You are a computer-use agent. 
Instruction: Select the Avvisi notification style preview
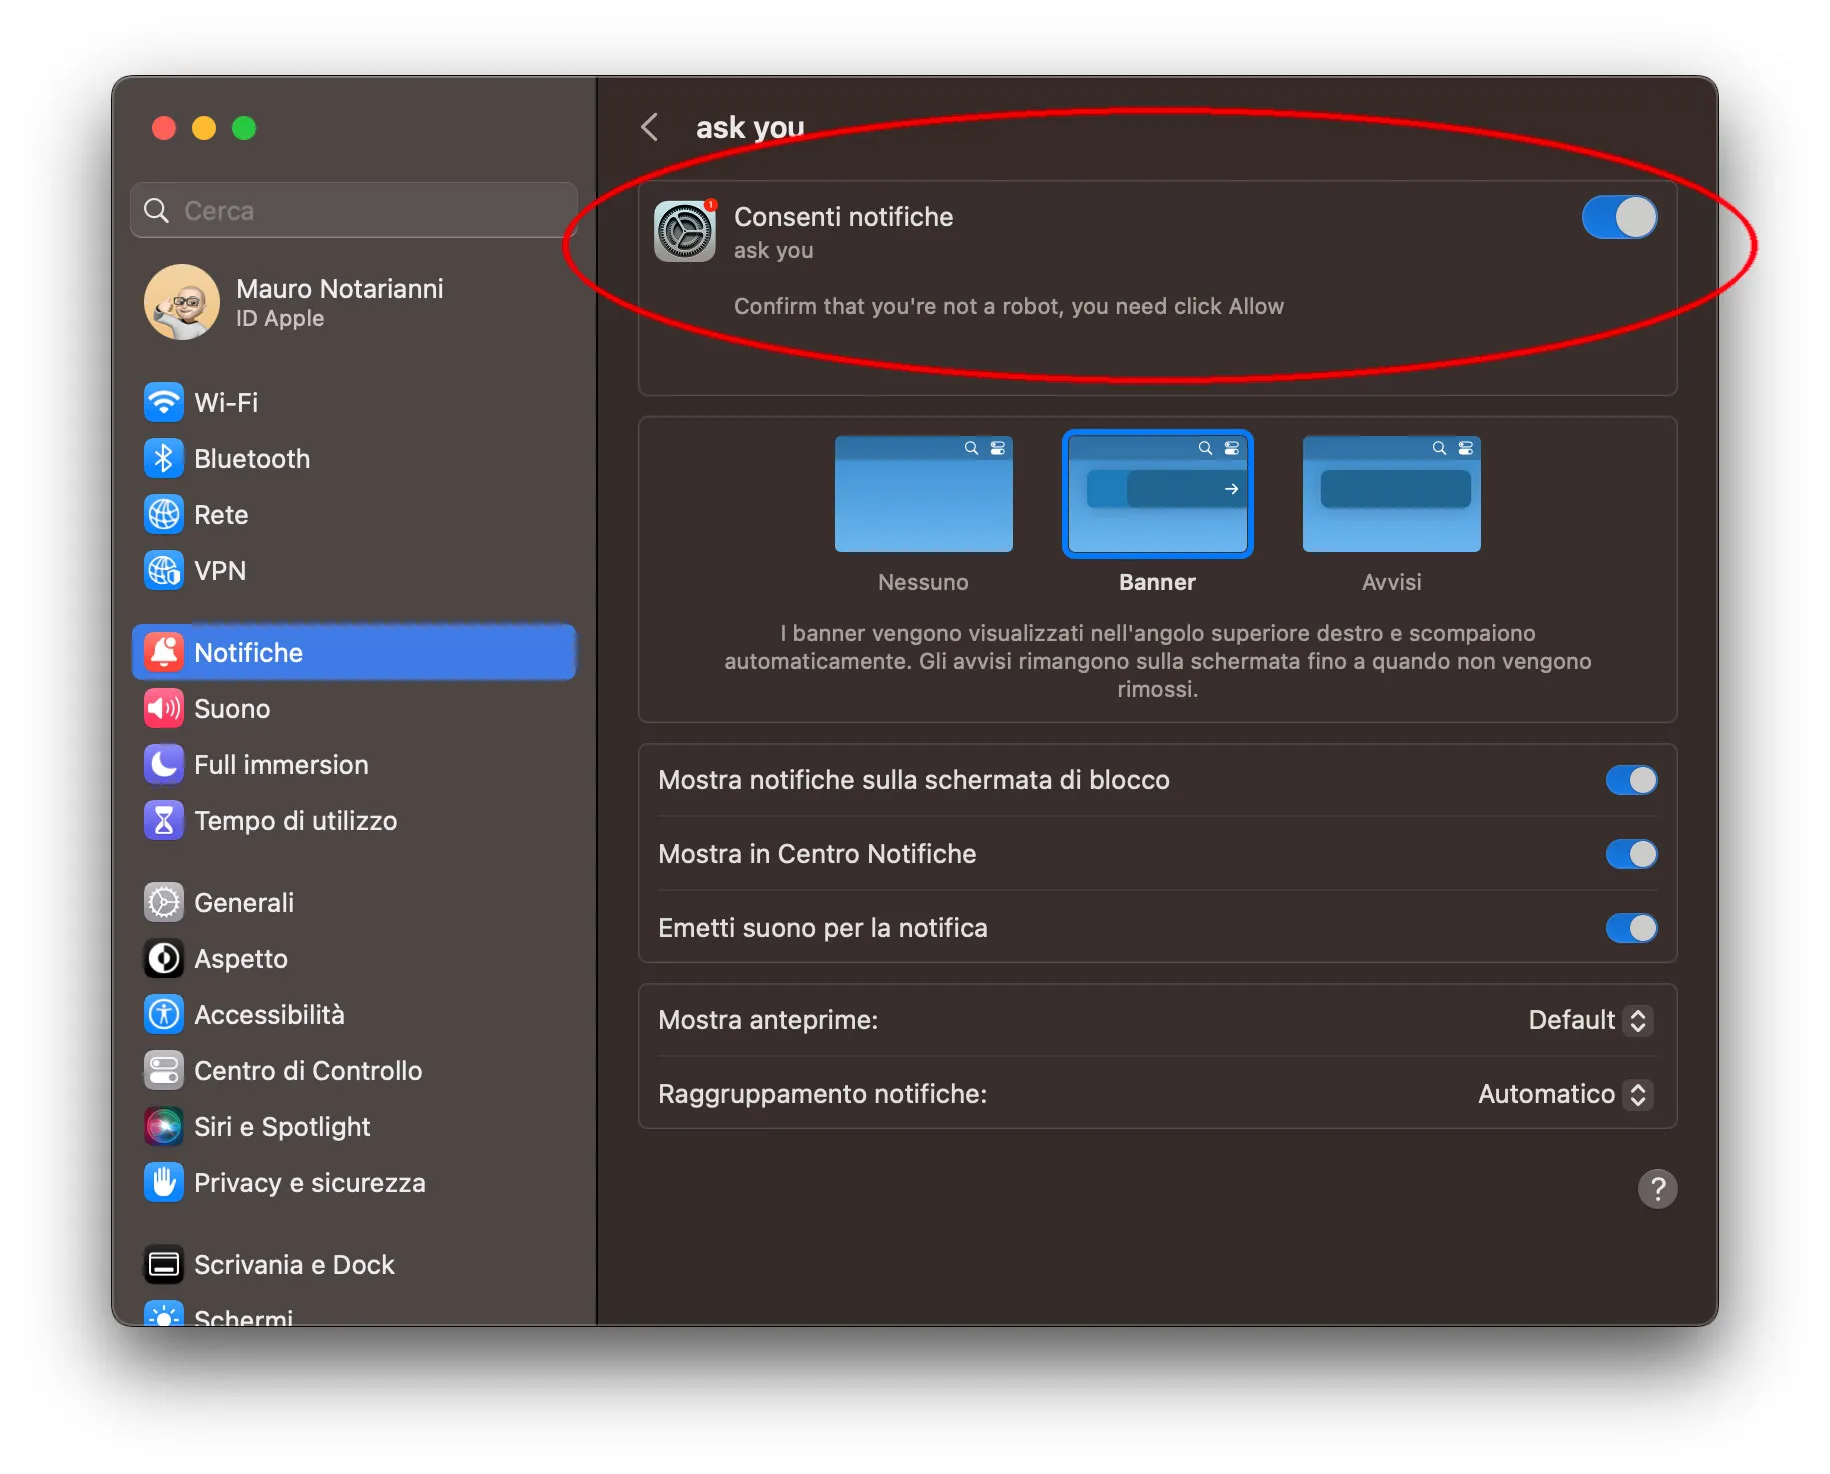[1391, 494]
